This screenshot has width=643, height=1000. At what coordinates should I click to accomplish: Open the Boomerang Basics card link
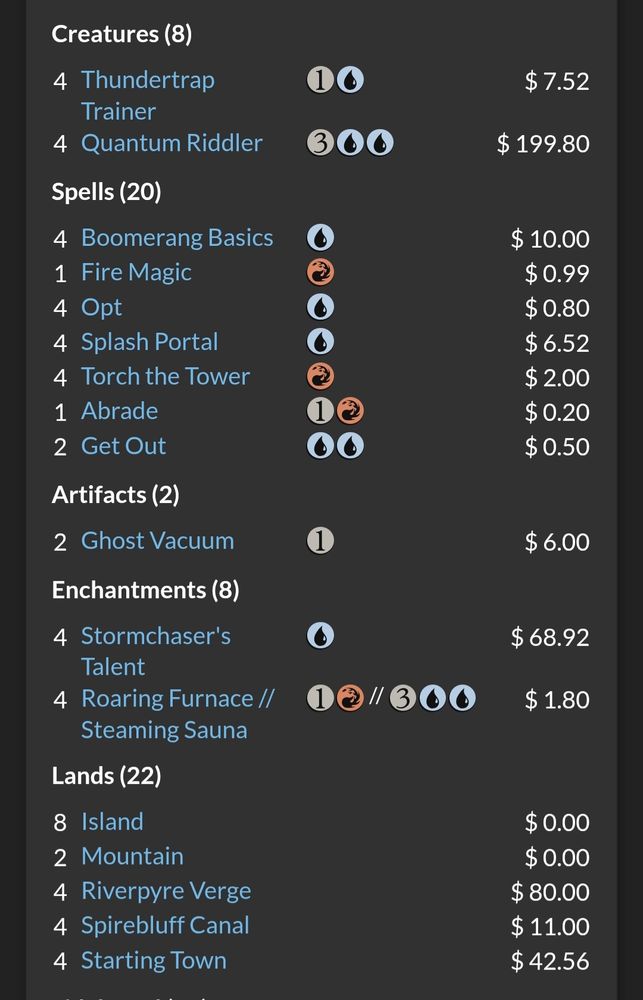pos(177,238)
